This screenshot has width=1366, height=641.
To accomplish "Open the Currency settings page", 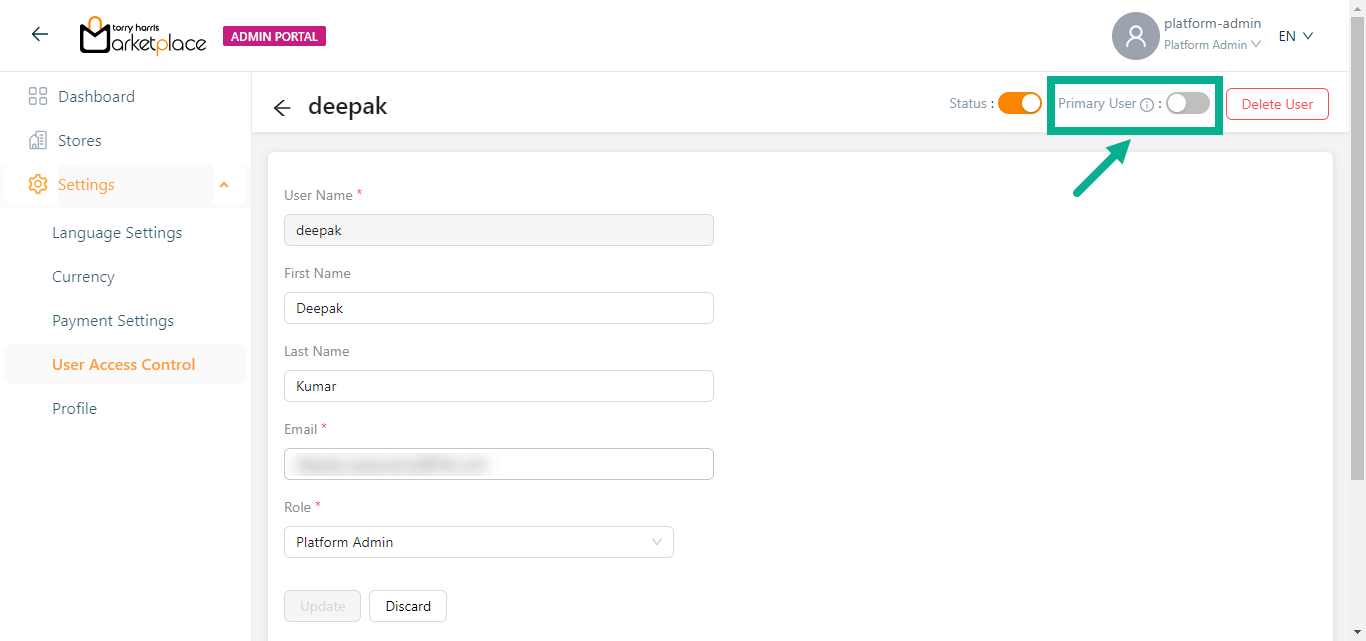I will tap(83, 277).
